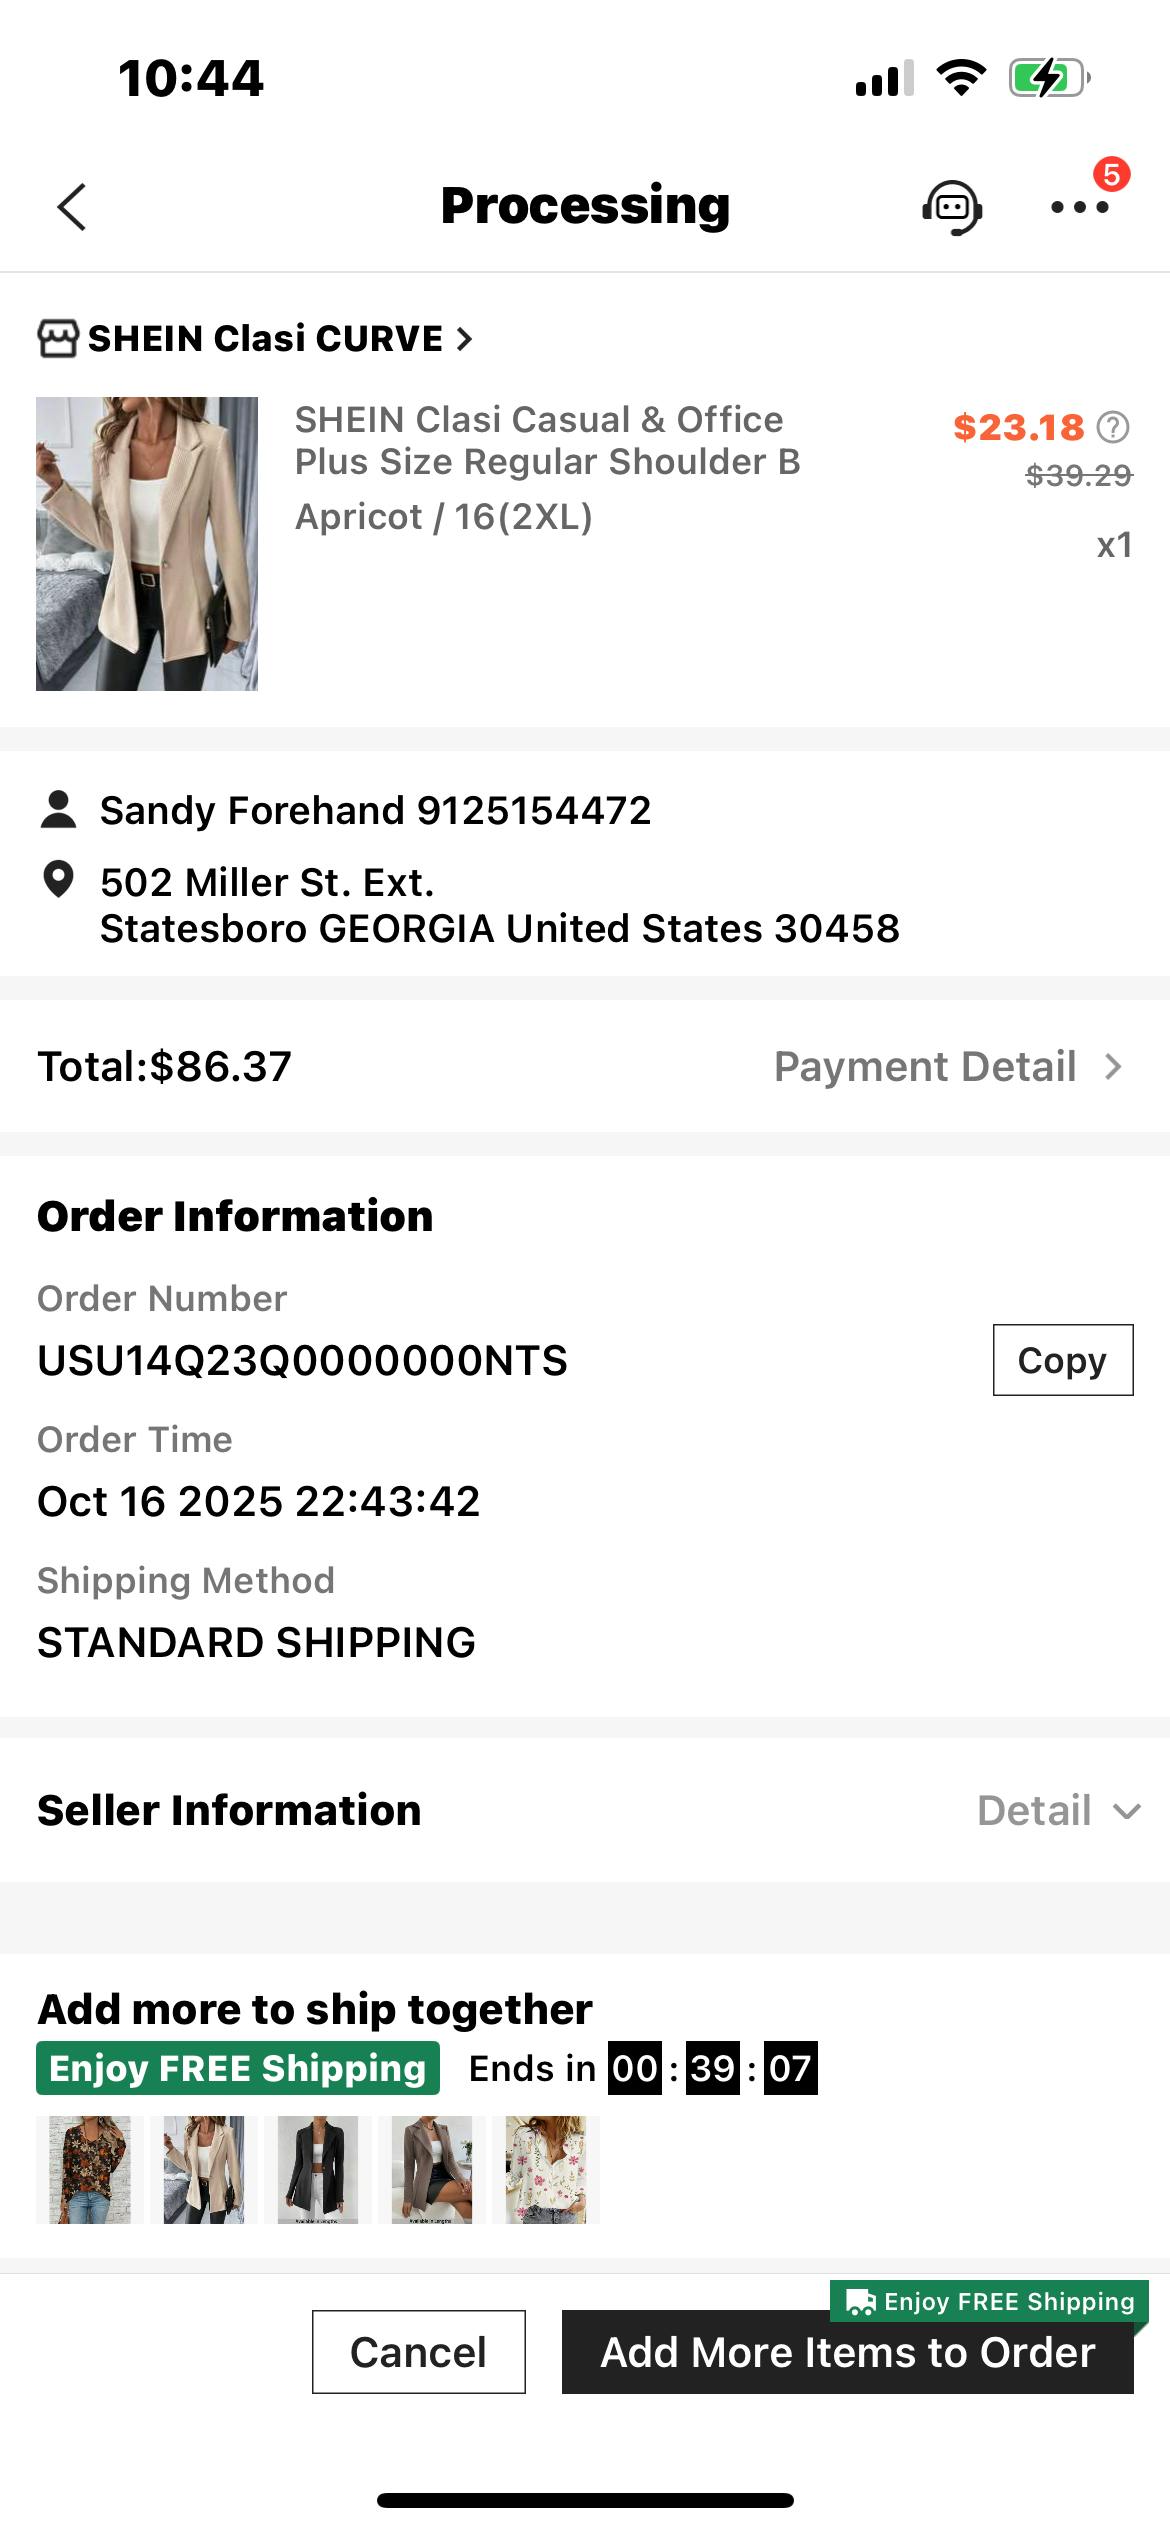Tap the location pin icon
This screenshot has width=1170, height=2532.
tap(58, 880)
